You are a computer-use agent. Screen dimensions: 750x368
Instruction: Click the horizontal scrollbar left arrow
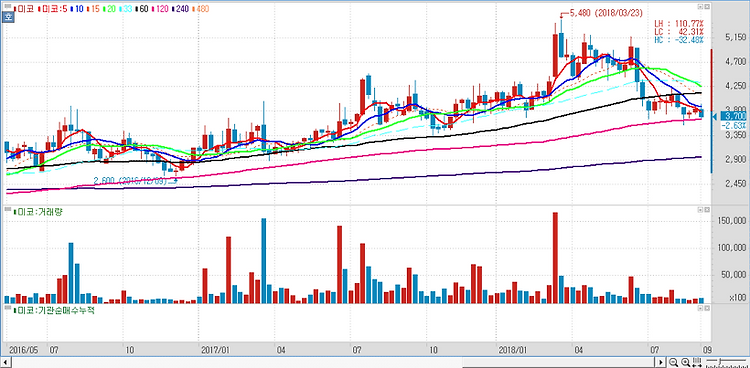pos(5,362)
